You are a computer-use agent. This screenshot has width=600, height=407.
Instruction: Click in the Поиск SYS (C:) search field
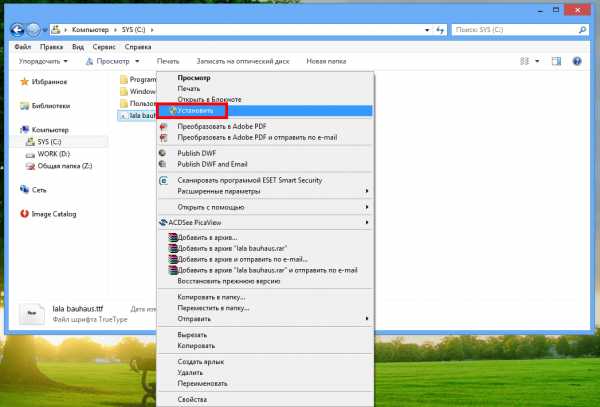click(520, 30)
